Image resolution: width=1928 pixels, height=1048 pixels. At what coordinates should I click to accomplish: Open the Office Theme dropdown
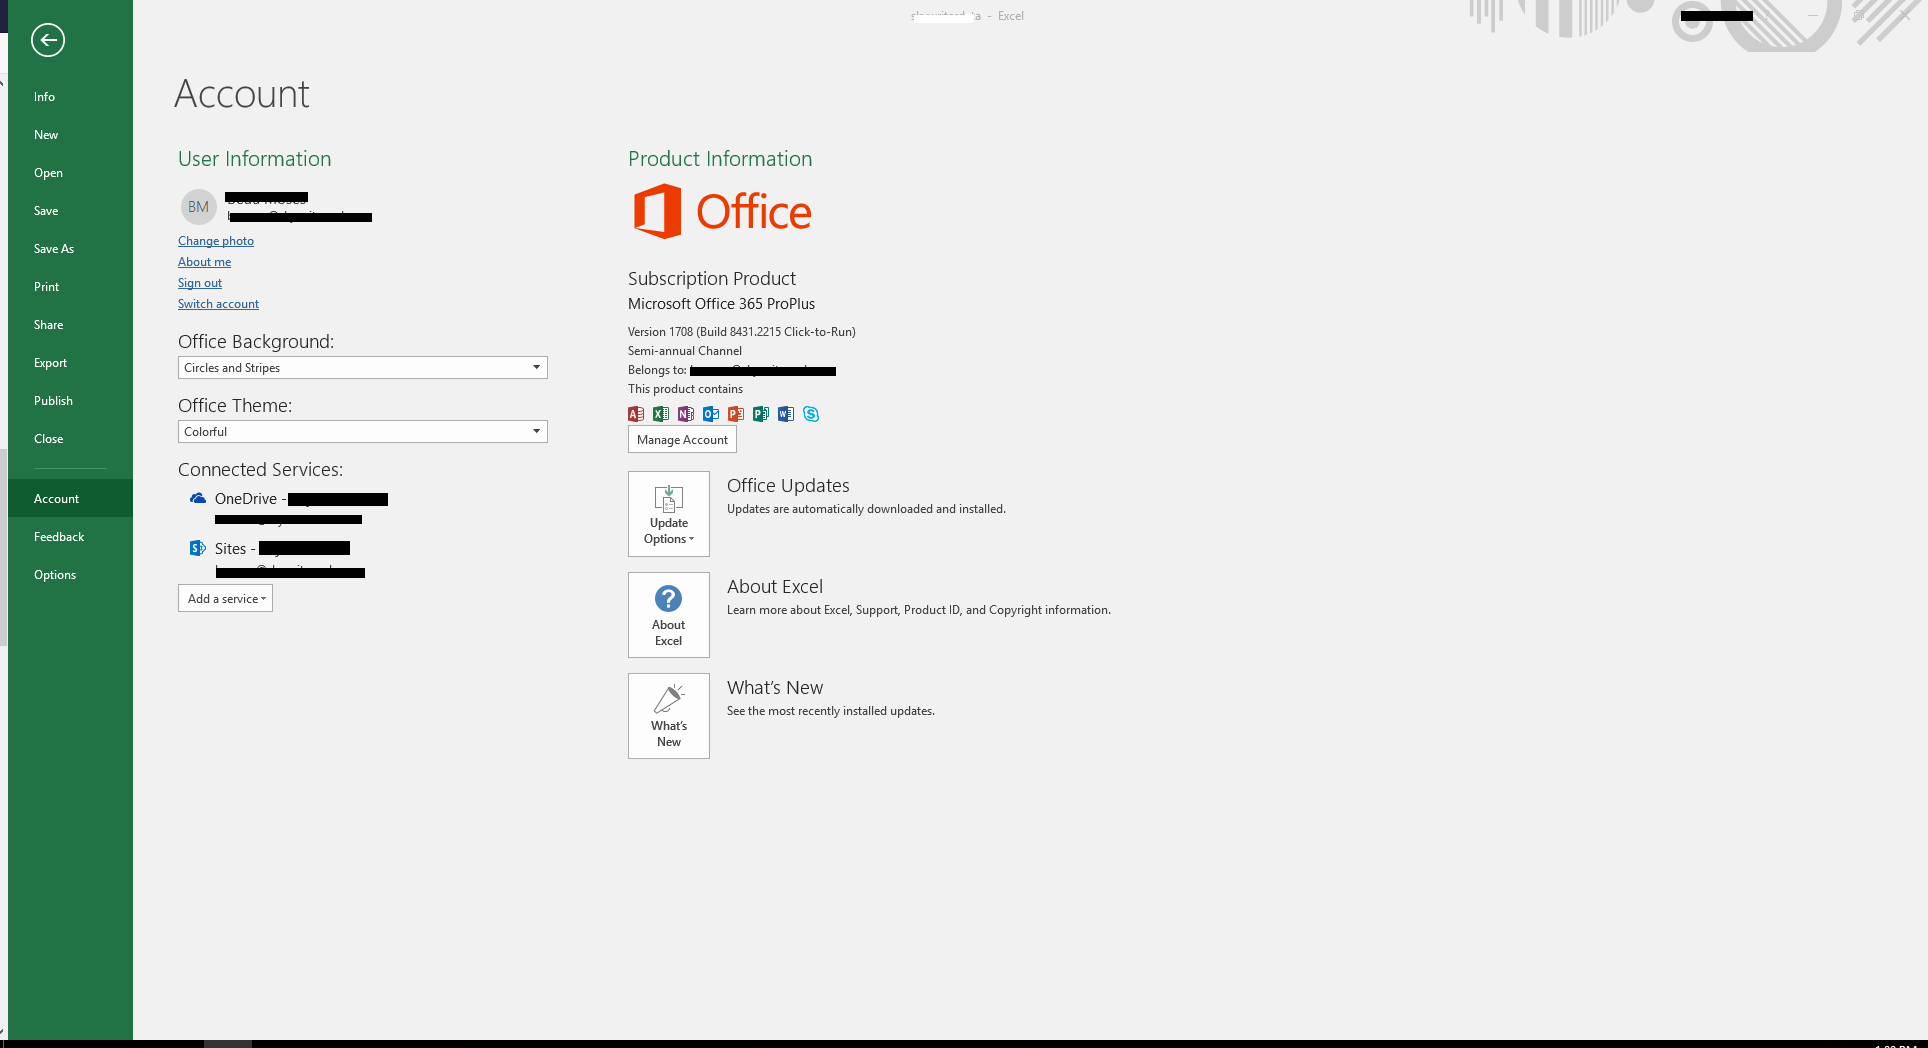tap(363, 432)
